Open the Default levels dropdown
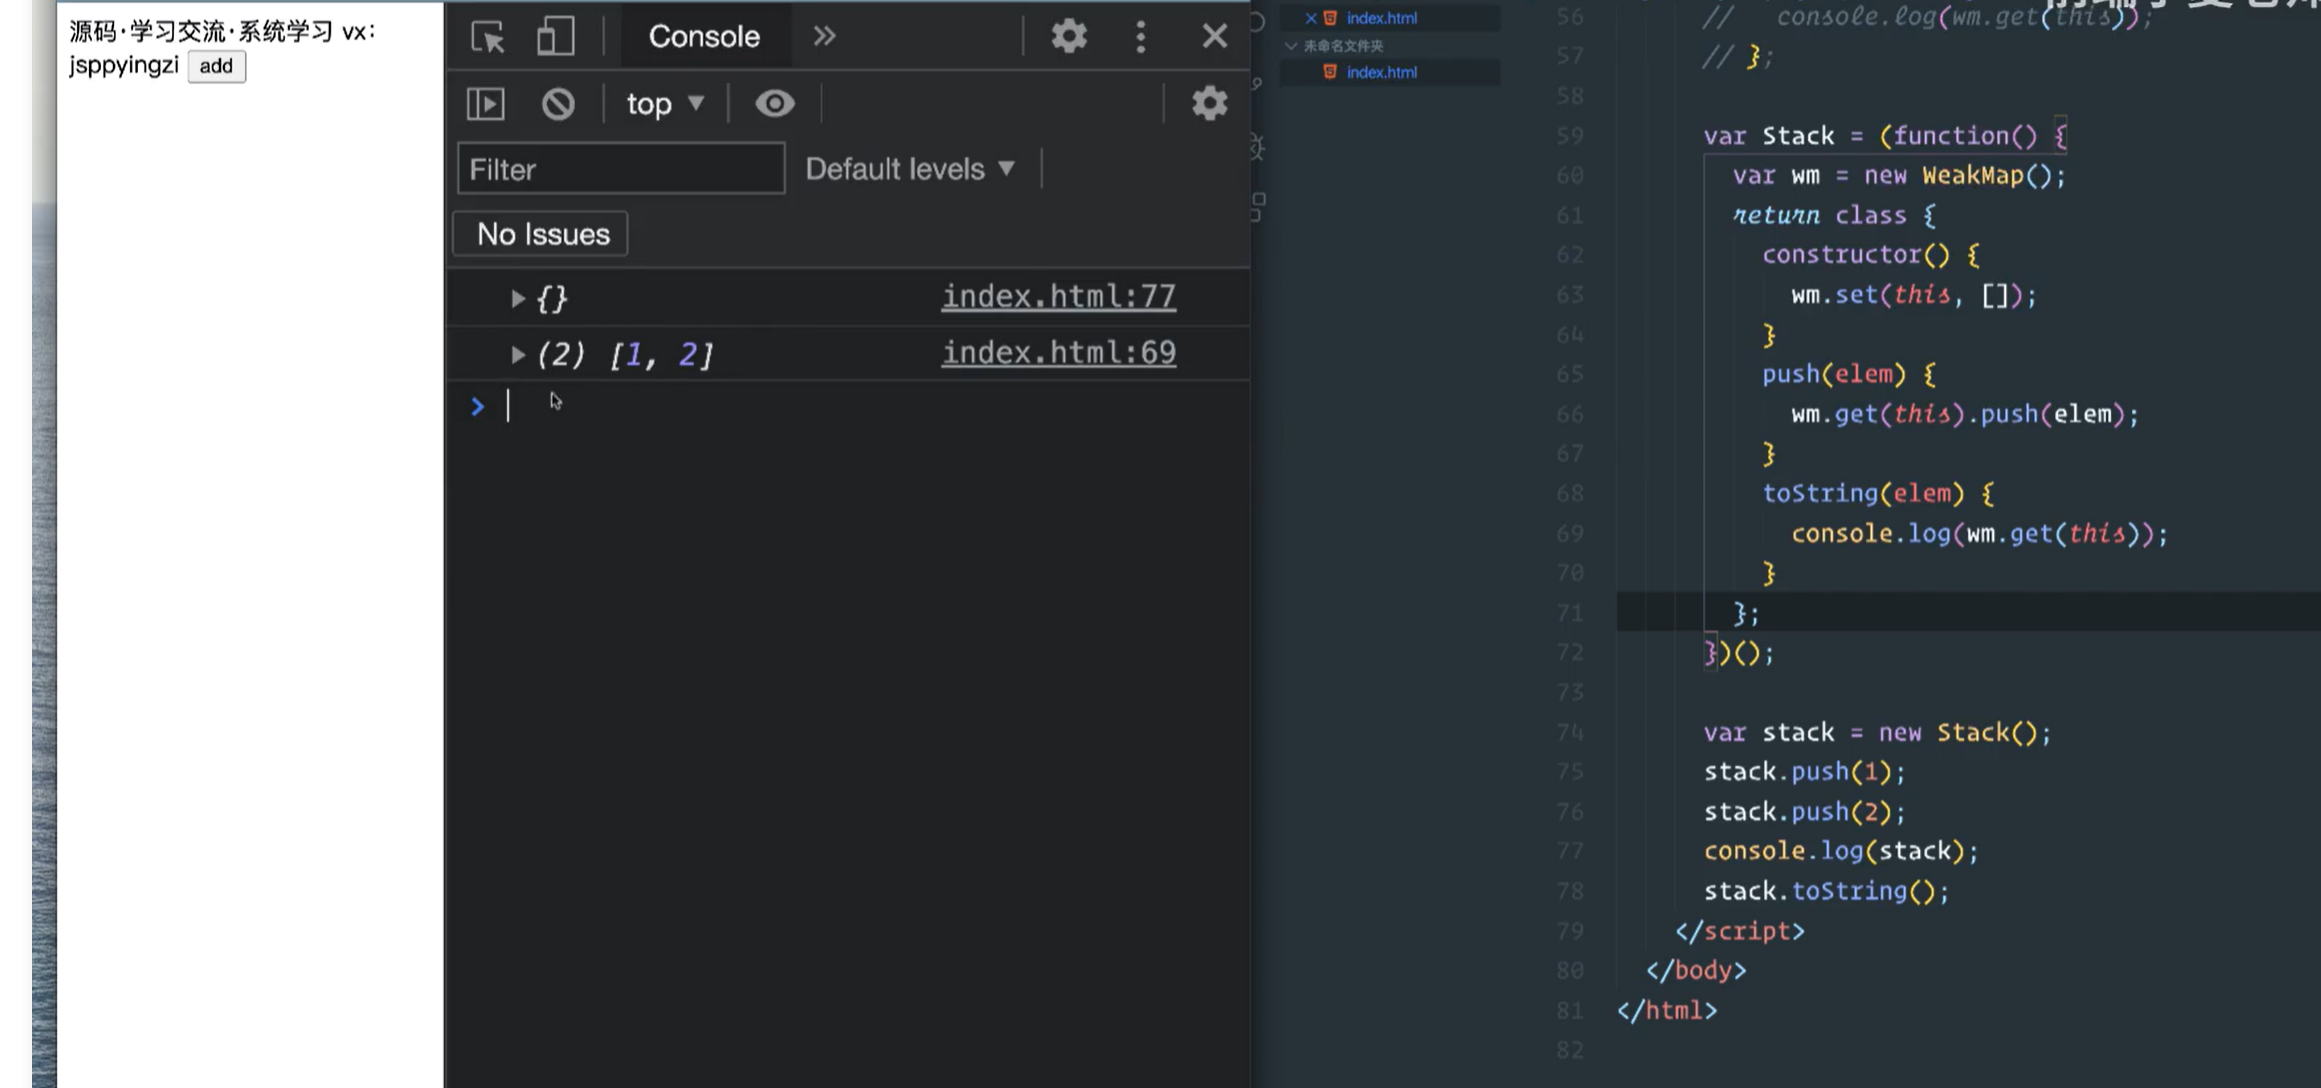Viewport: 2321px width, 1088px height. pyautogui.click(x=910, y=169)
